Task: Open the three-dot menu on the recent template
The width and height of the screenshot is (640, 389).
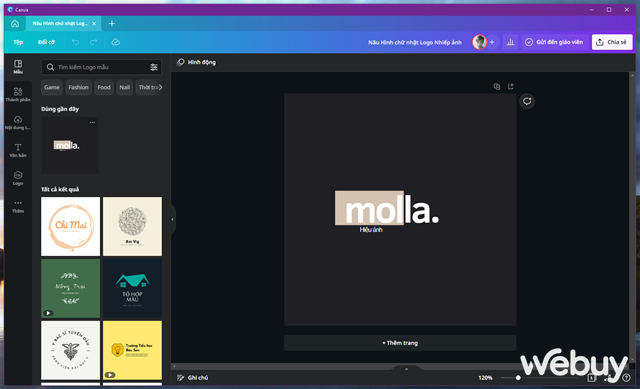Action: (x=93, y=122)
